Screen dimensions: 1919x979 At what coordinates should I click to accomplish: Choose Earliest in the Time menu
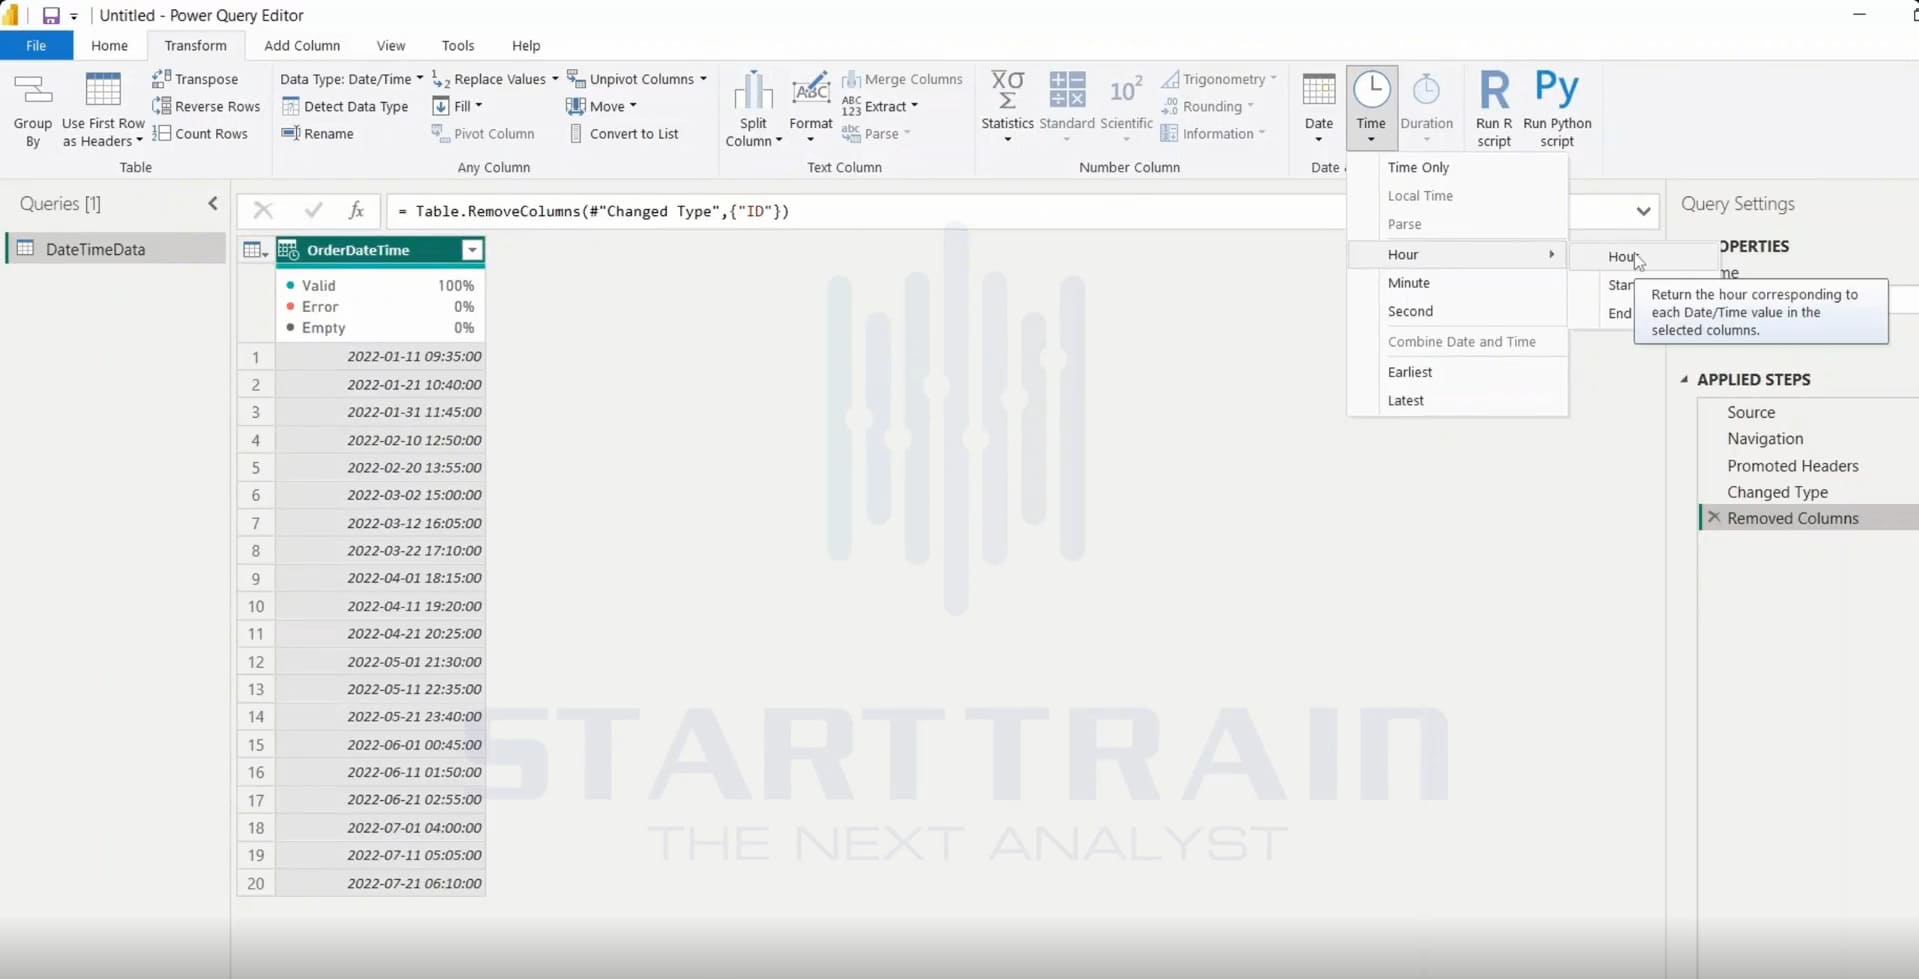(x=1457, y=372)
